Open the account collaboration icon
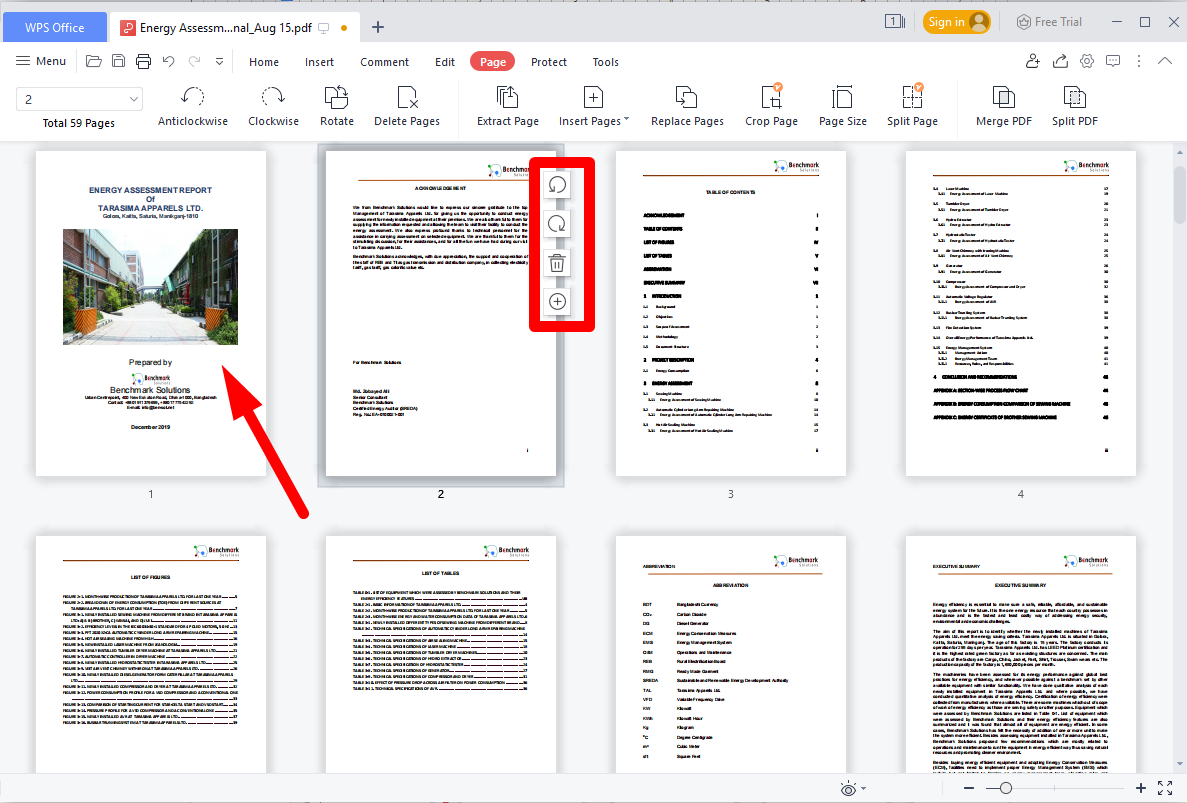1187x803 pixels. (1033, 61)
